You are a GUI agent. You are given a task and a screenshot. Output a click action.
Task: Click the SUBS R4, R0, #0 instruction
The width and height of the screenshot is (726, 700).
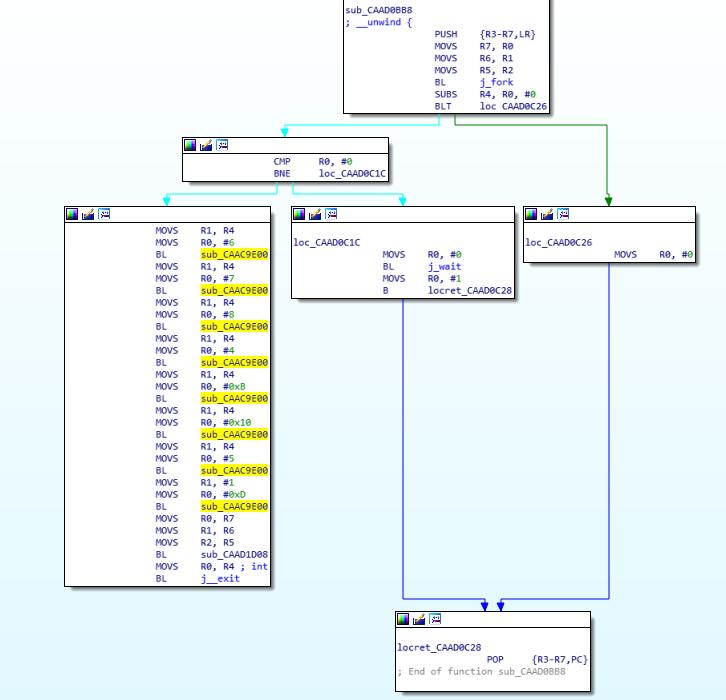click(485, 94)
